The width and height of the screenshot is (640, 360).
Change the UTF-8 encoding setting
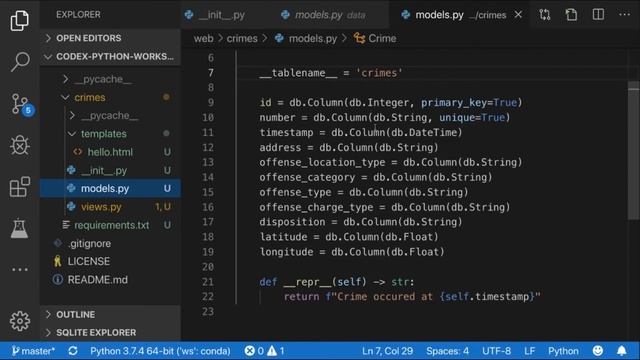[496, 351]
